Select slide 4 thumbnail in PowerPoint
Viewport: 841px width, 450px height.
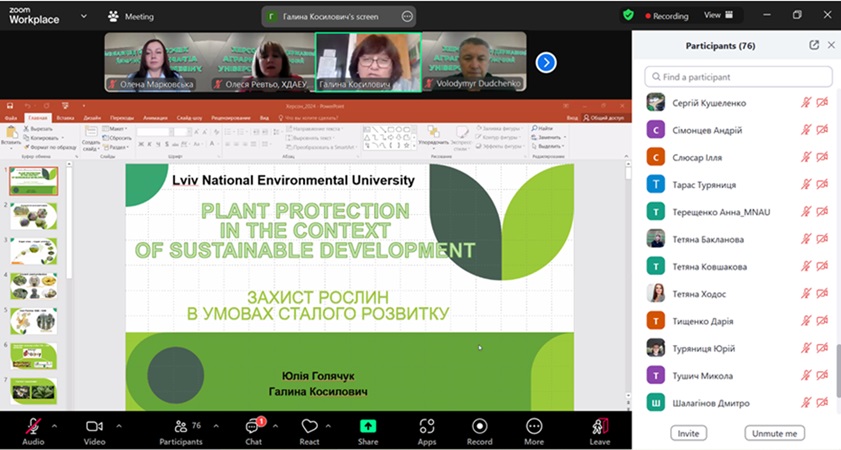(33, 286)
